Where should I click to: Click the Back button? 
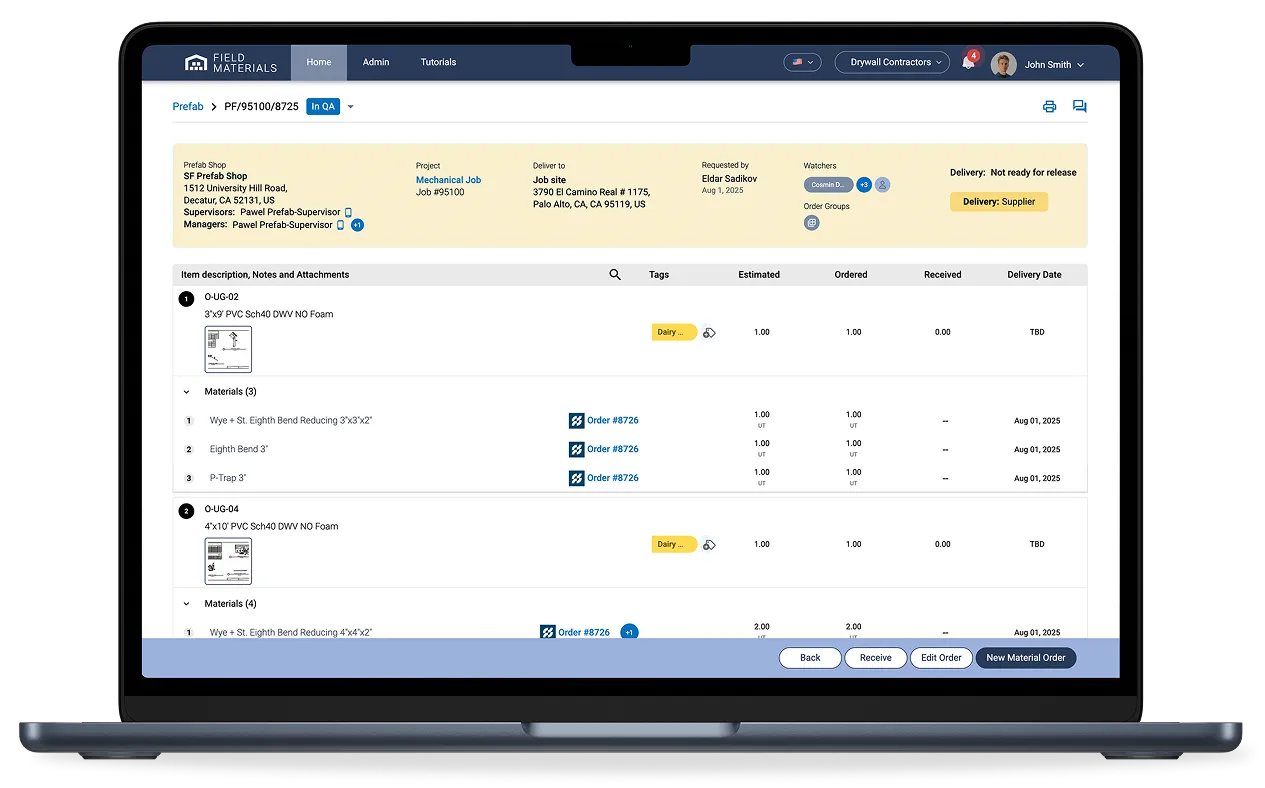(x=810, y=658)
